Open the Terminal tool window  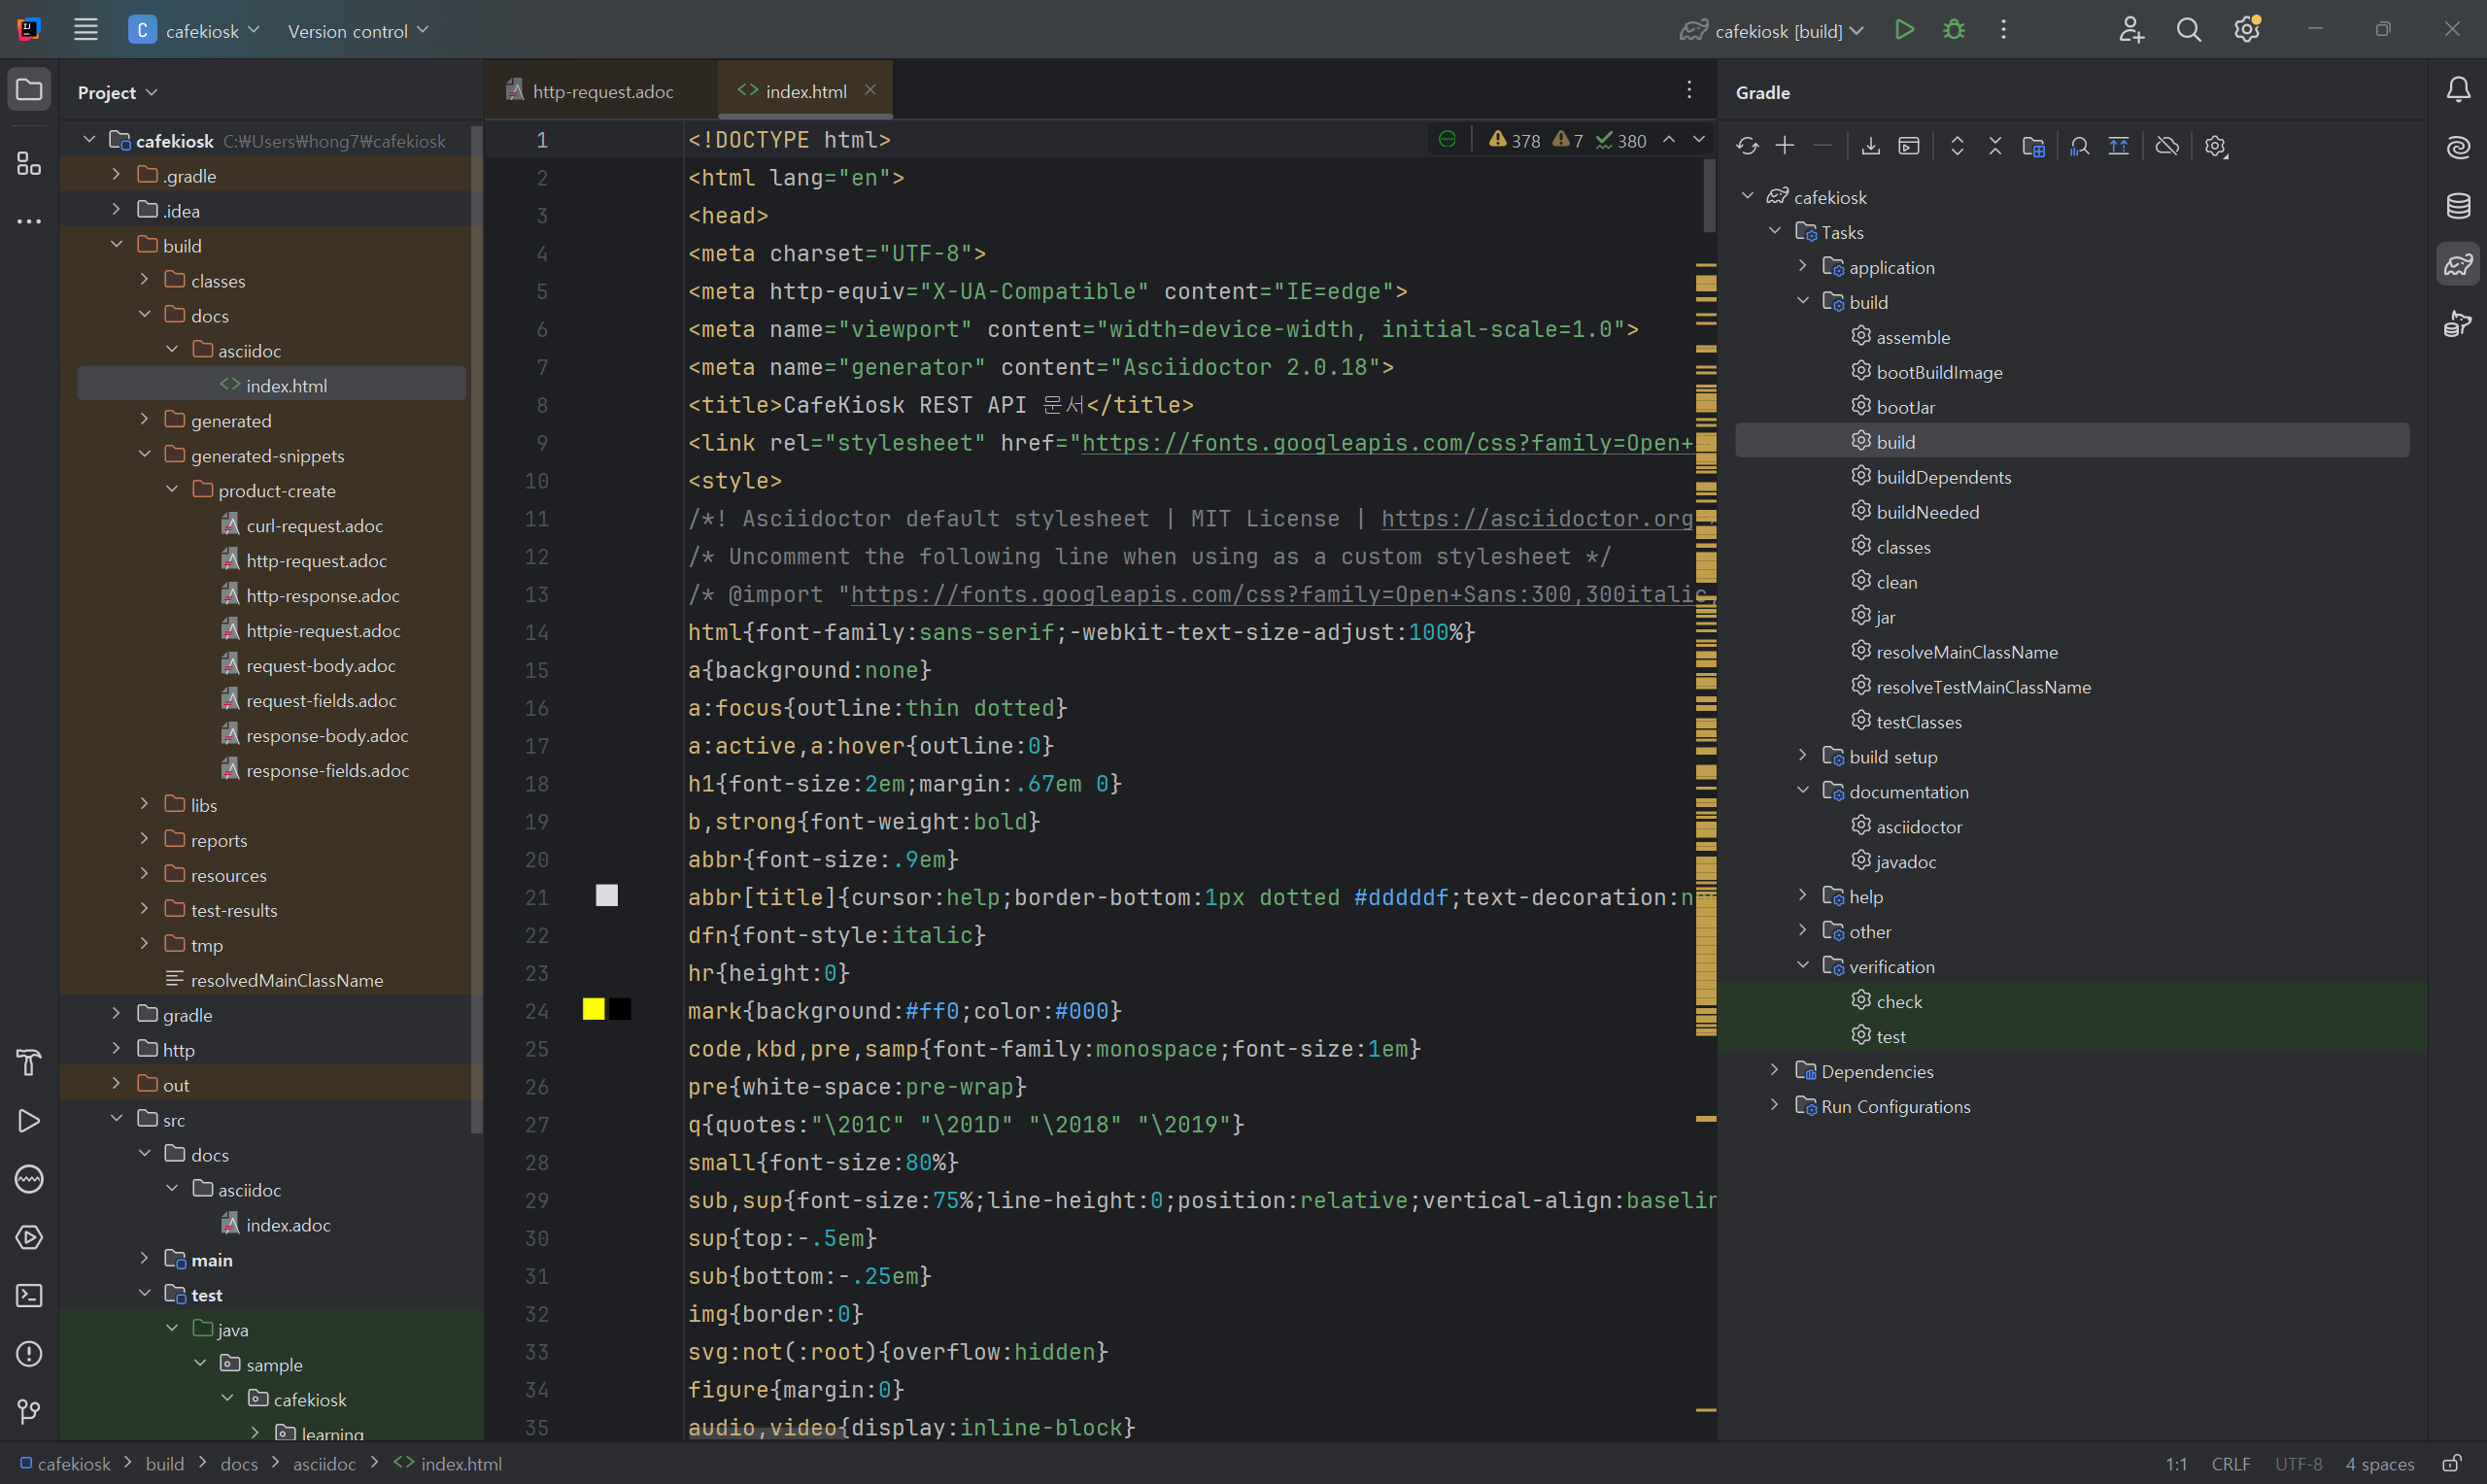click(29, 1295)
